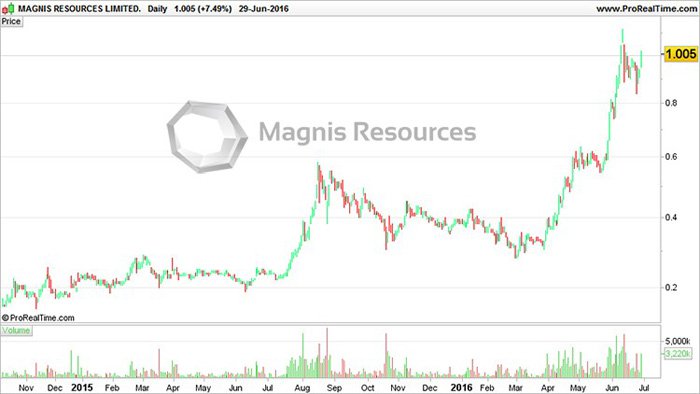Click the Aug month label on time axis
The height and width of the screenshot is (394, 700).
click(302, 388)
